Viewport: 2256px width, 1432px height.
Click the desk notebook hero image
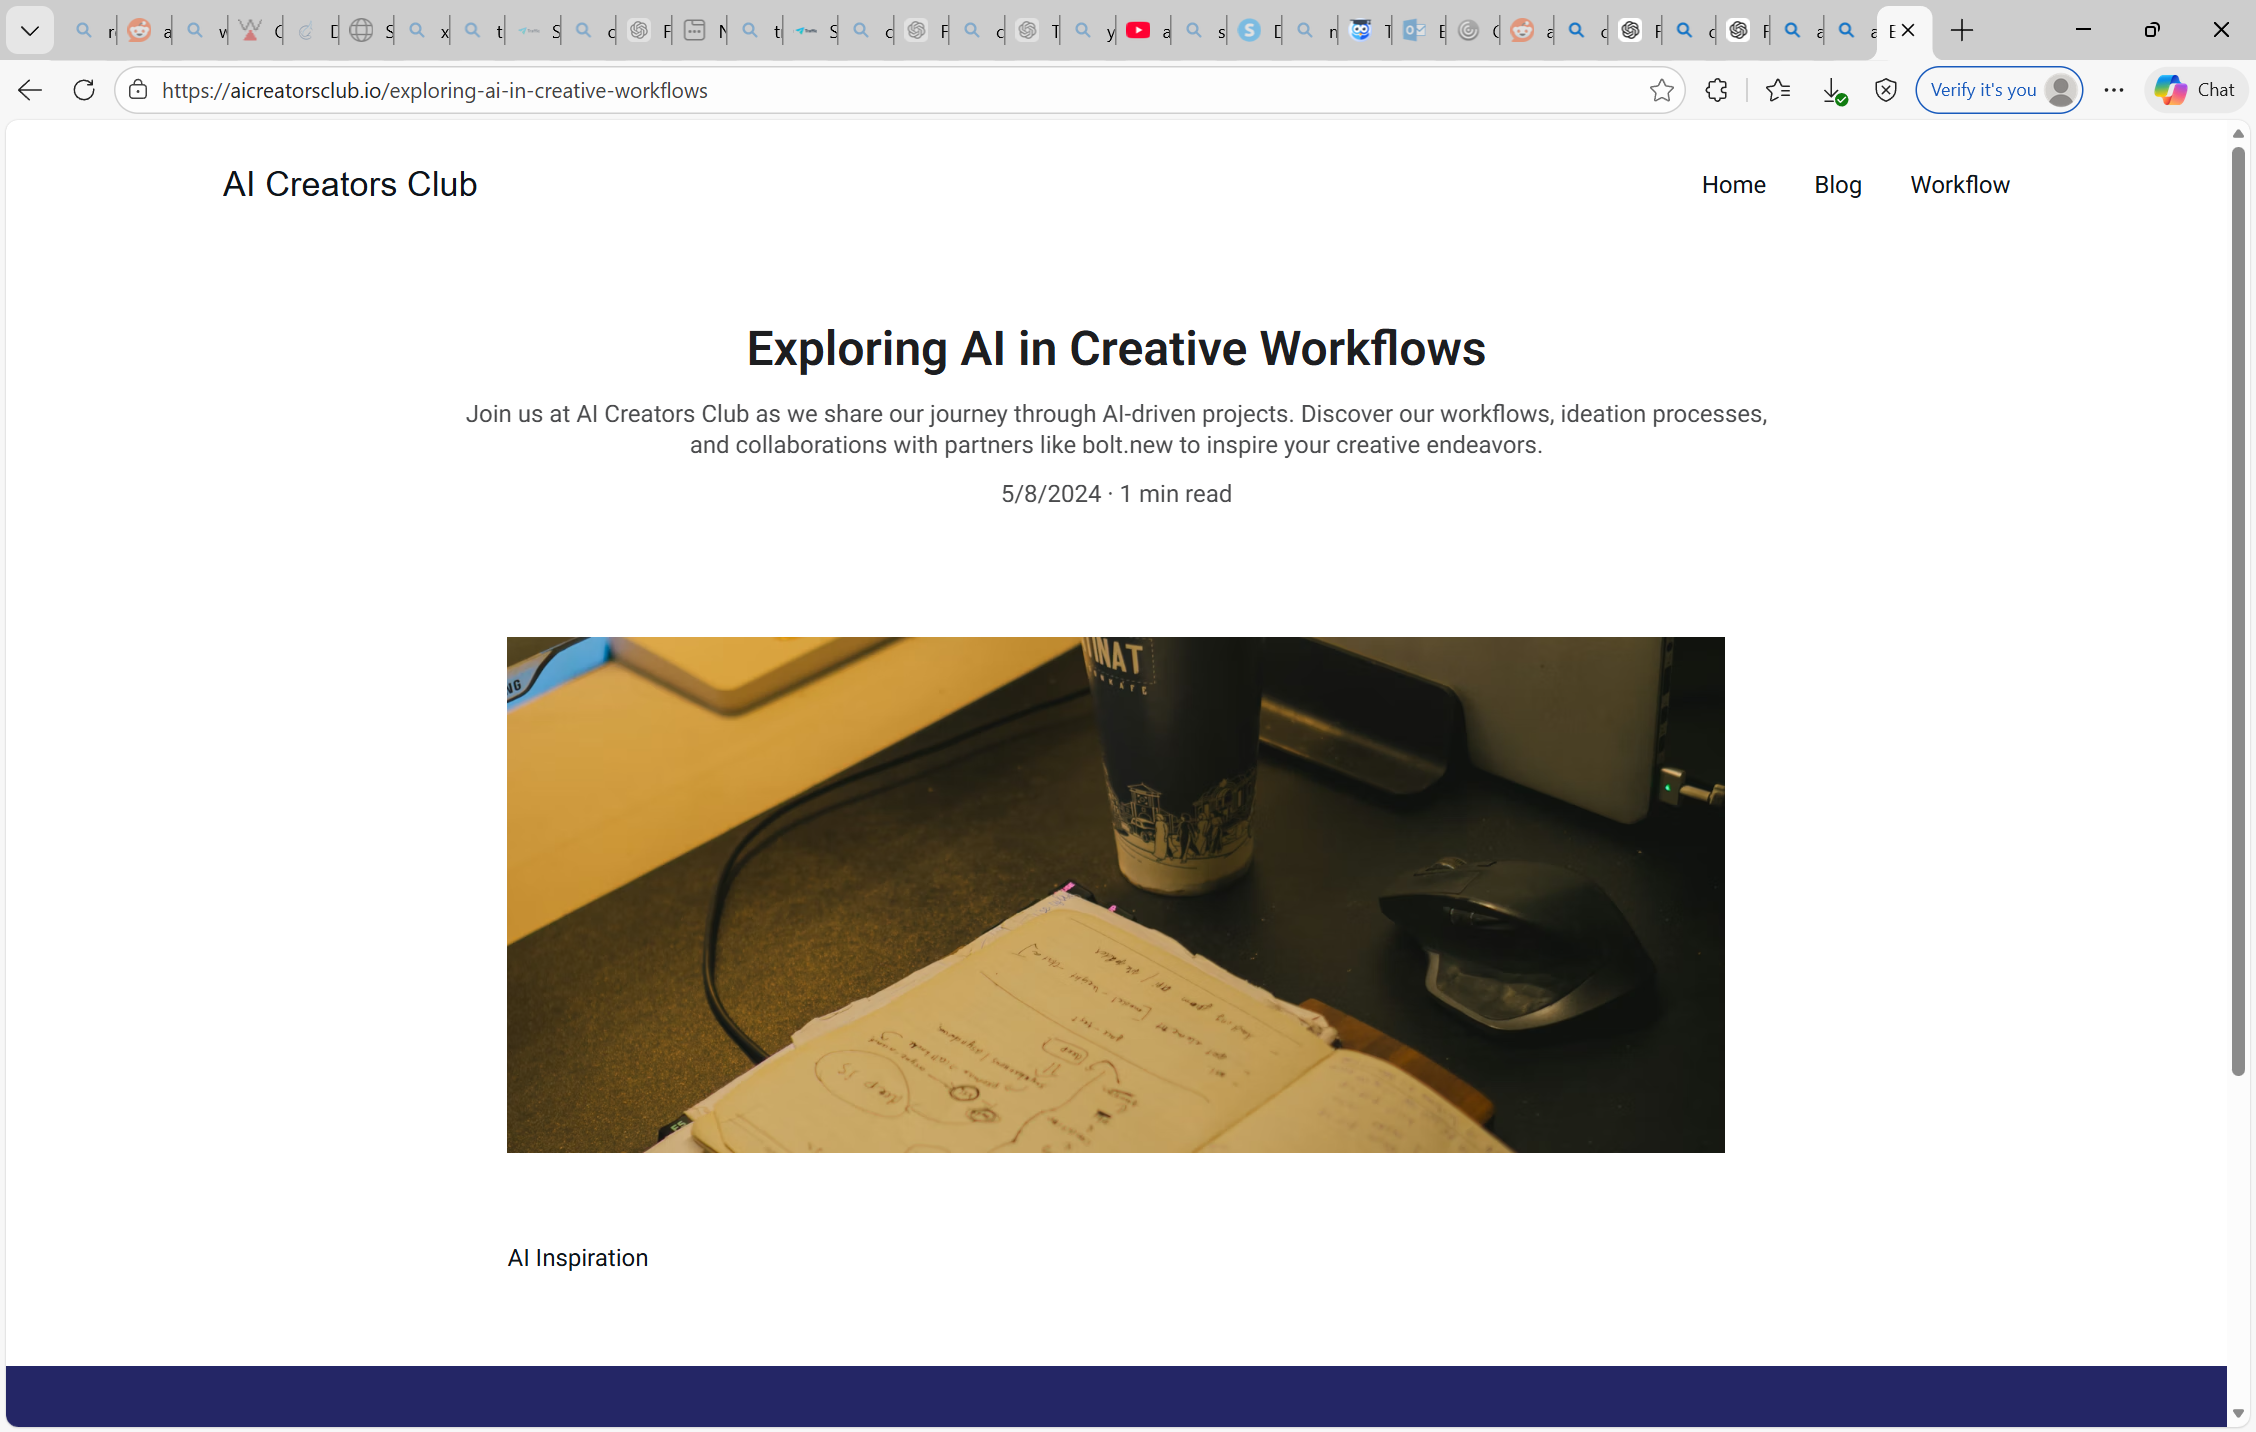(x=1115, y=894)
